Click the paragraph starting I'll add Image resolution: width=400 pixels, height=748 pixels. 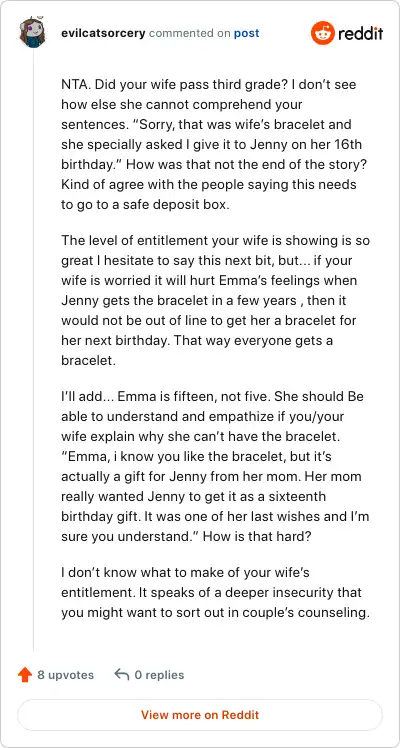(x=215, y=466)
